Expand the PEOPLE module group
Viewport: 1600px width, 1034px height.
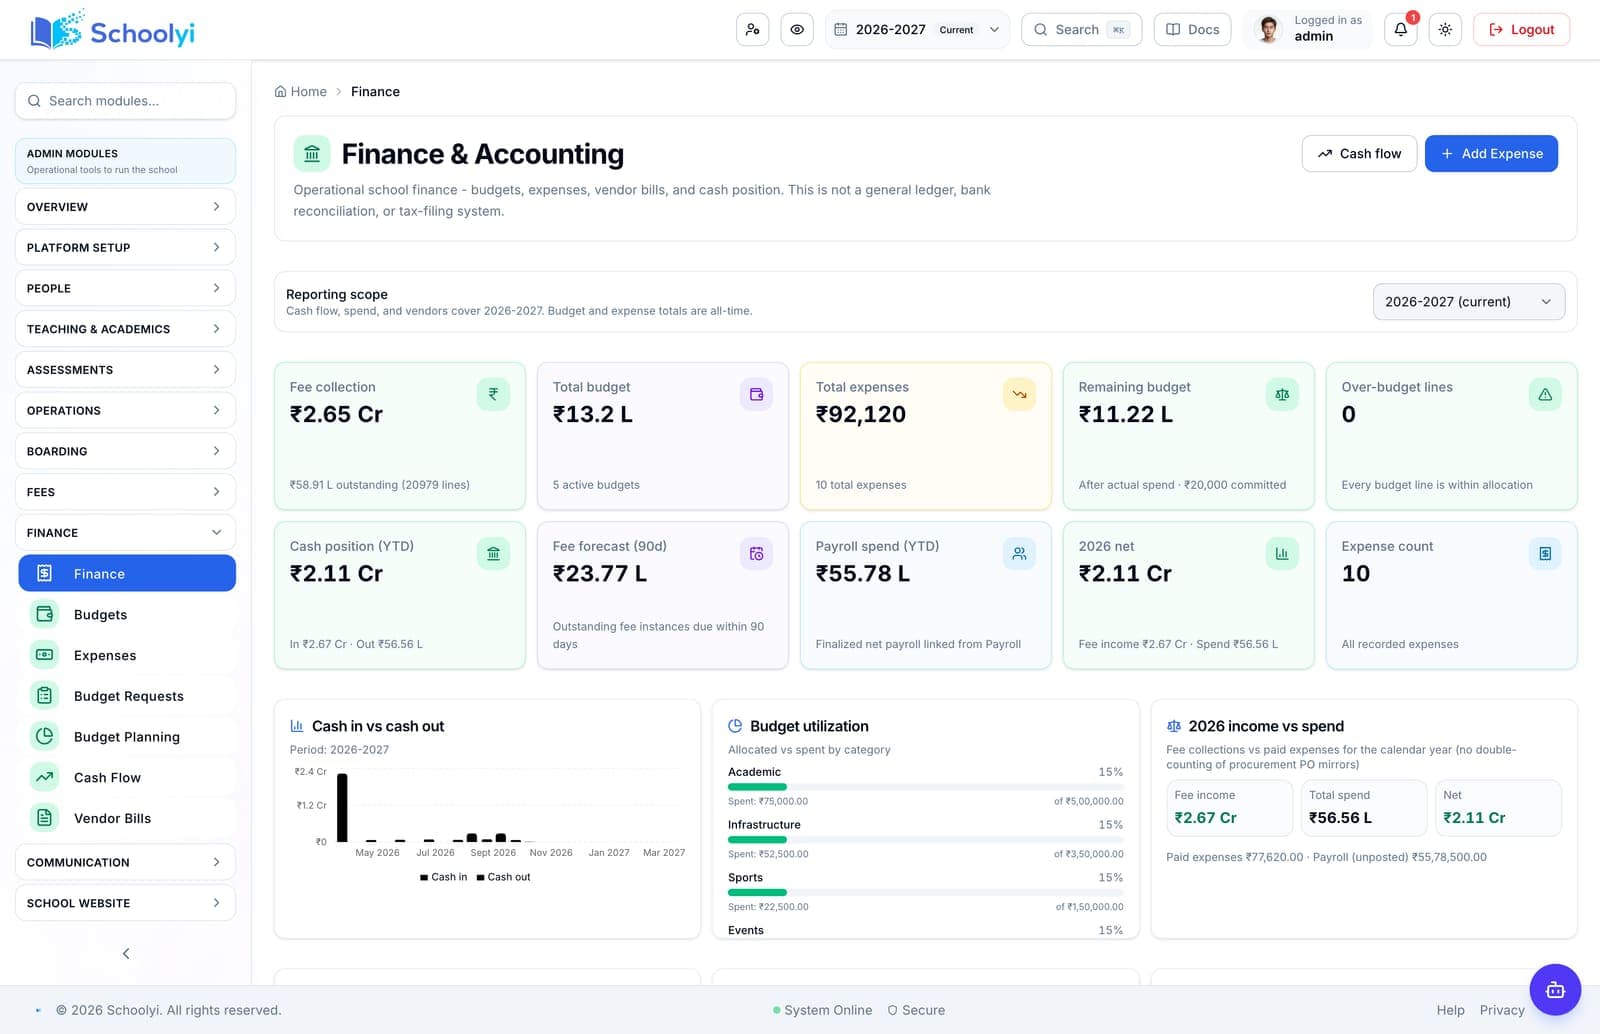(125, 288)
